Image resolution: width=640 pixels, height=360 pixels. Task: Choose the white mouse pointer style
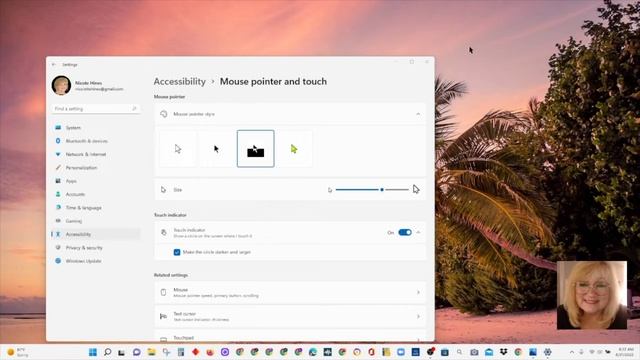pos(178,149)
